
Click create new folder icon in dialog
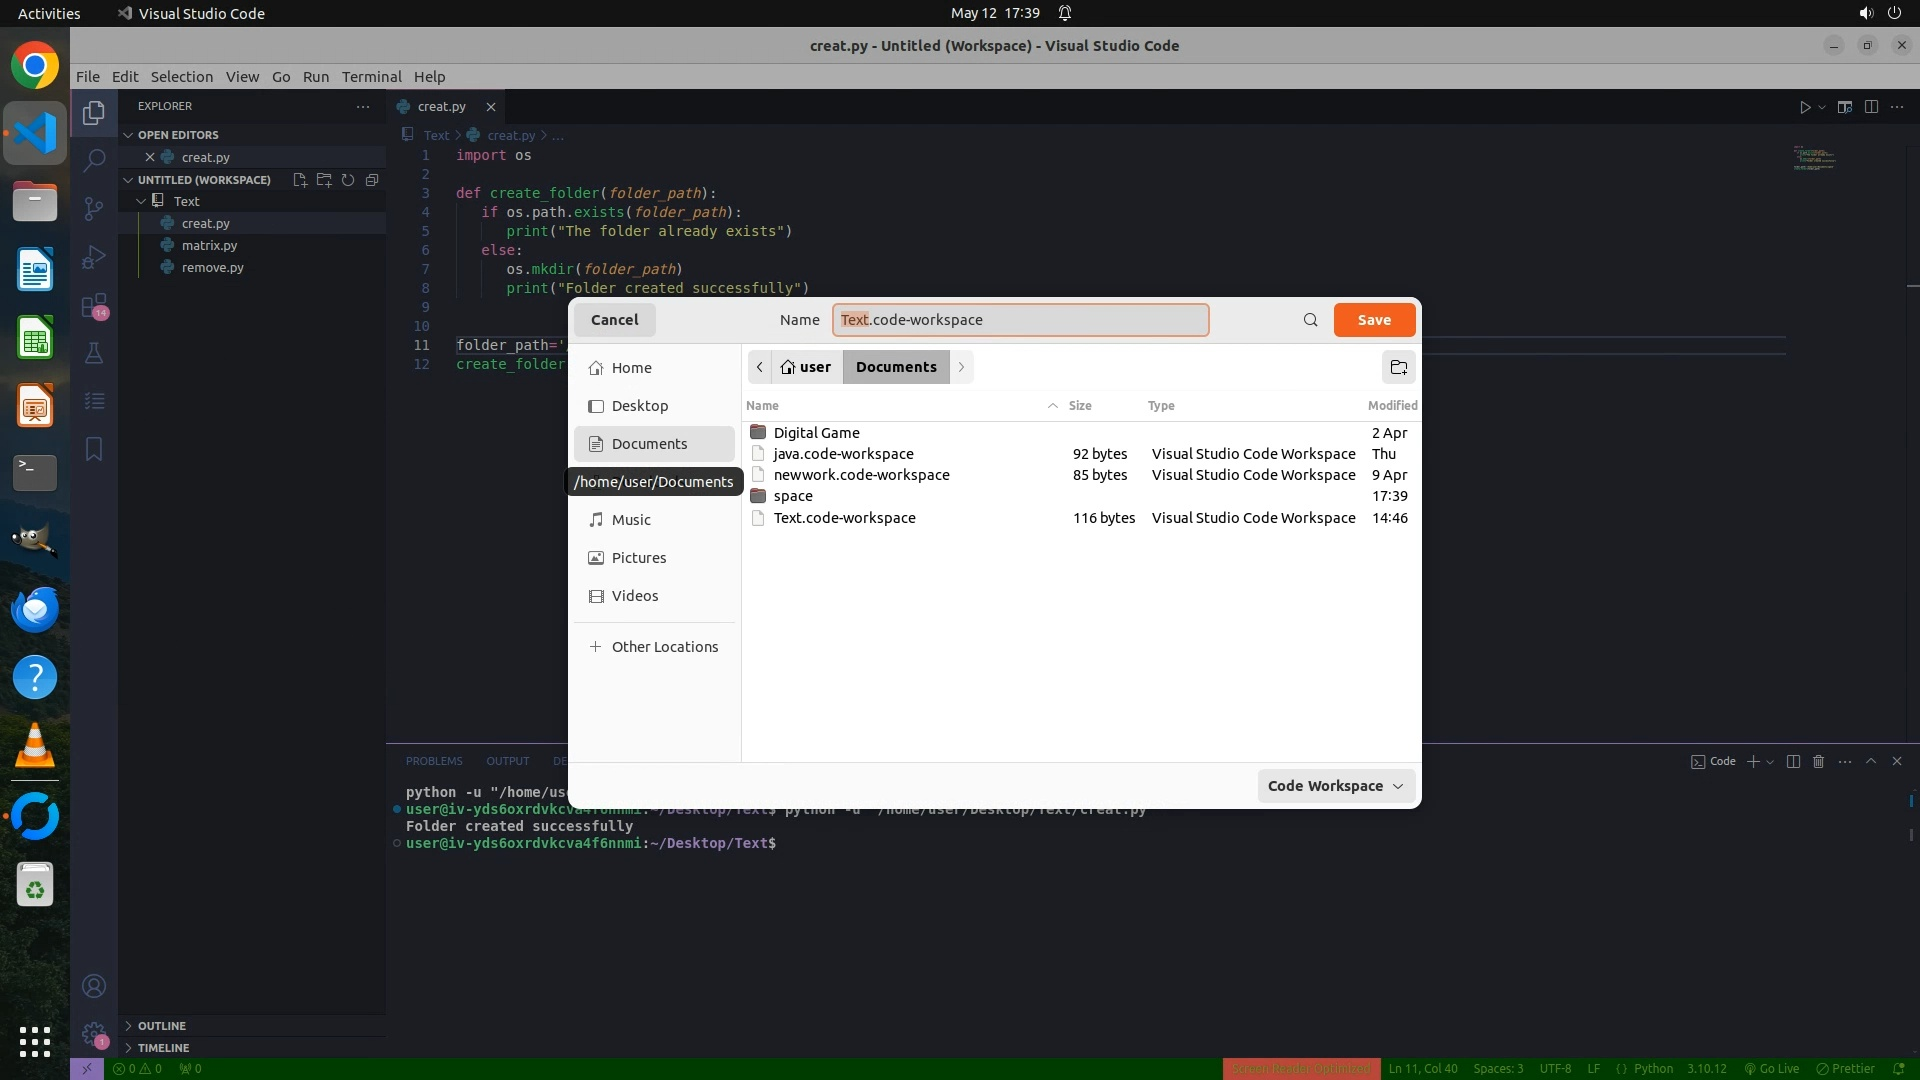tap(1398, 367)
